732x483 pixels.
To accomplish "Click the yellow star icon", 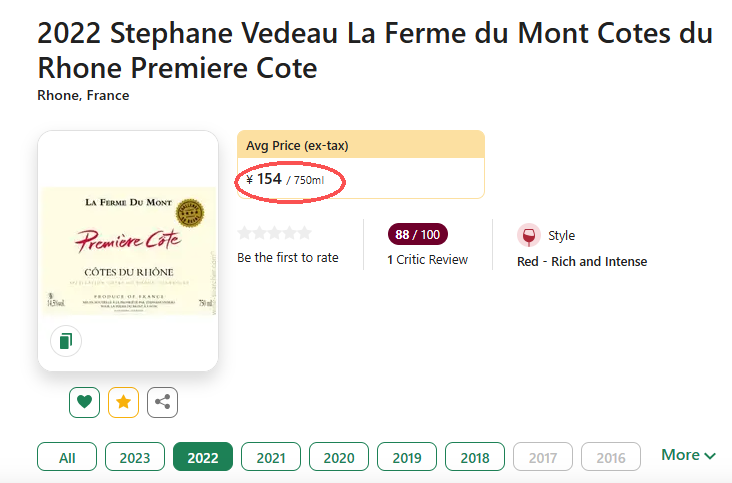I will click(x=124, y=402).
